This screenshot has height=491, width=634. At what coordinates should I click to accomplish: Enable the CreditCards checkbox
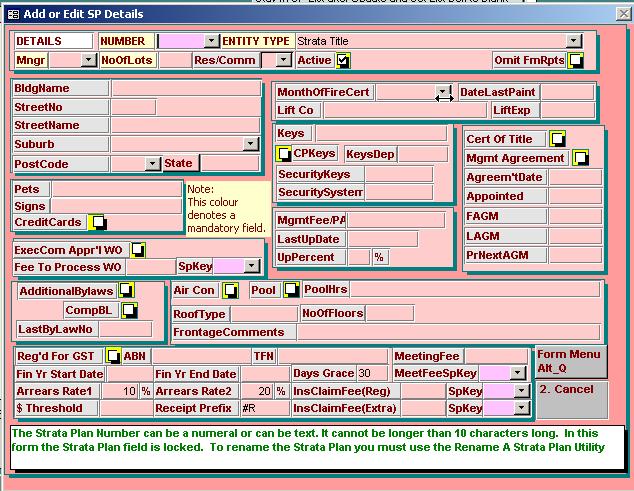tap(98, 222)
